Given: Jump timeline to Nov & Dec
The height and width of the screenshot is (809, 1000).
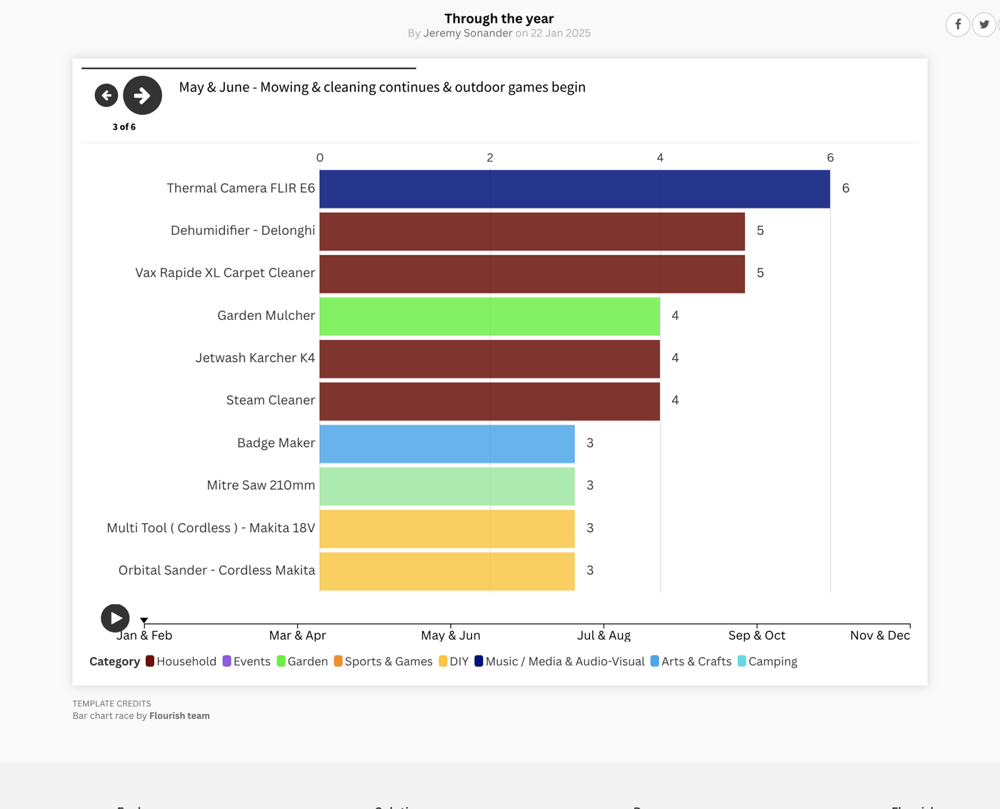Looking at the screenshot, I should tap(880, 635).
